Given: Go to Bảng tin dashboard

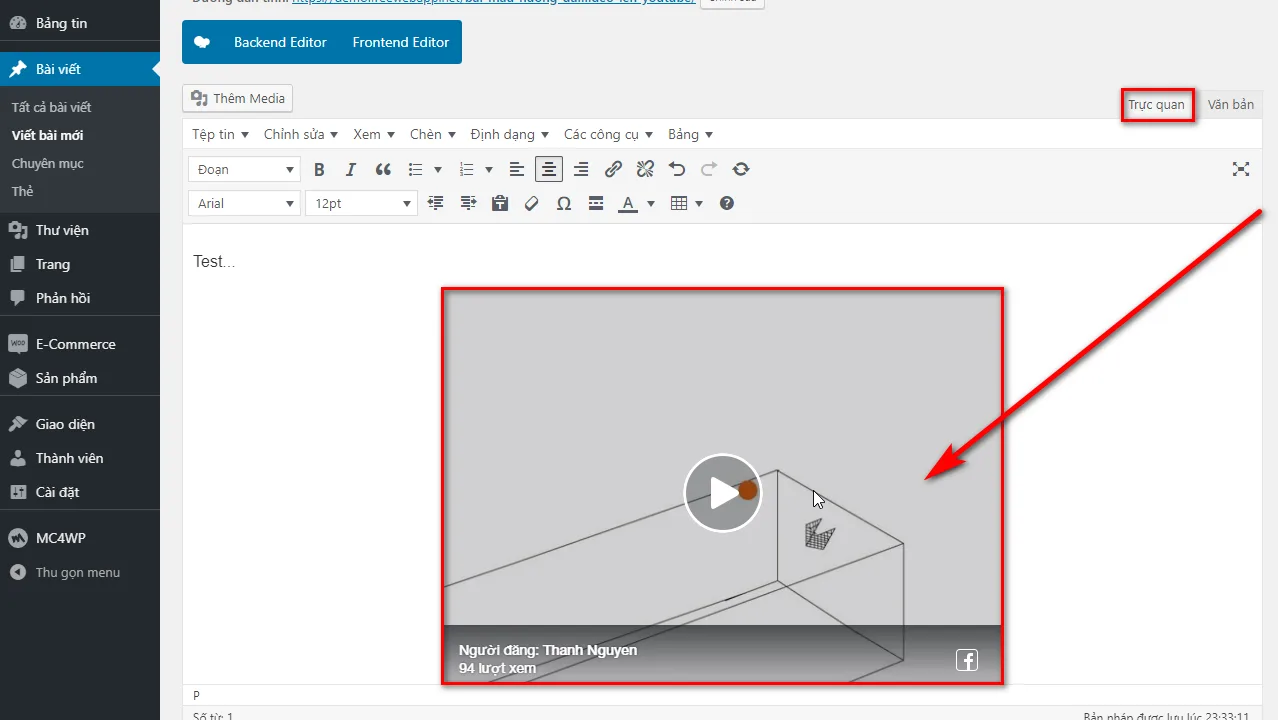Looking at the screenshot, I should pyautogui.click(x=80, y=23).
